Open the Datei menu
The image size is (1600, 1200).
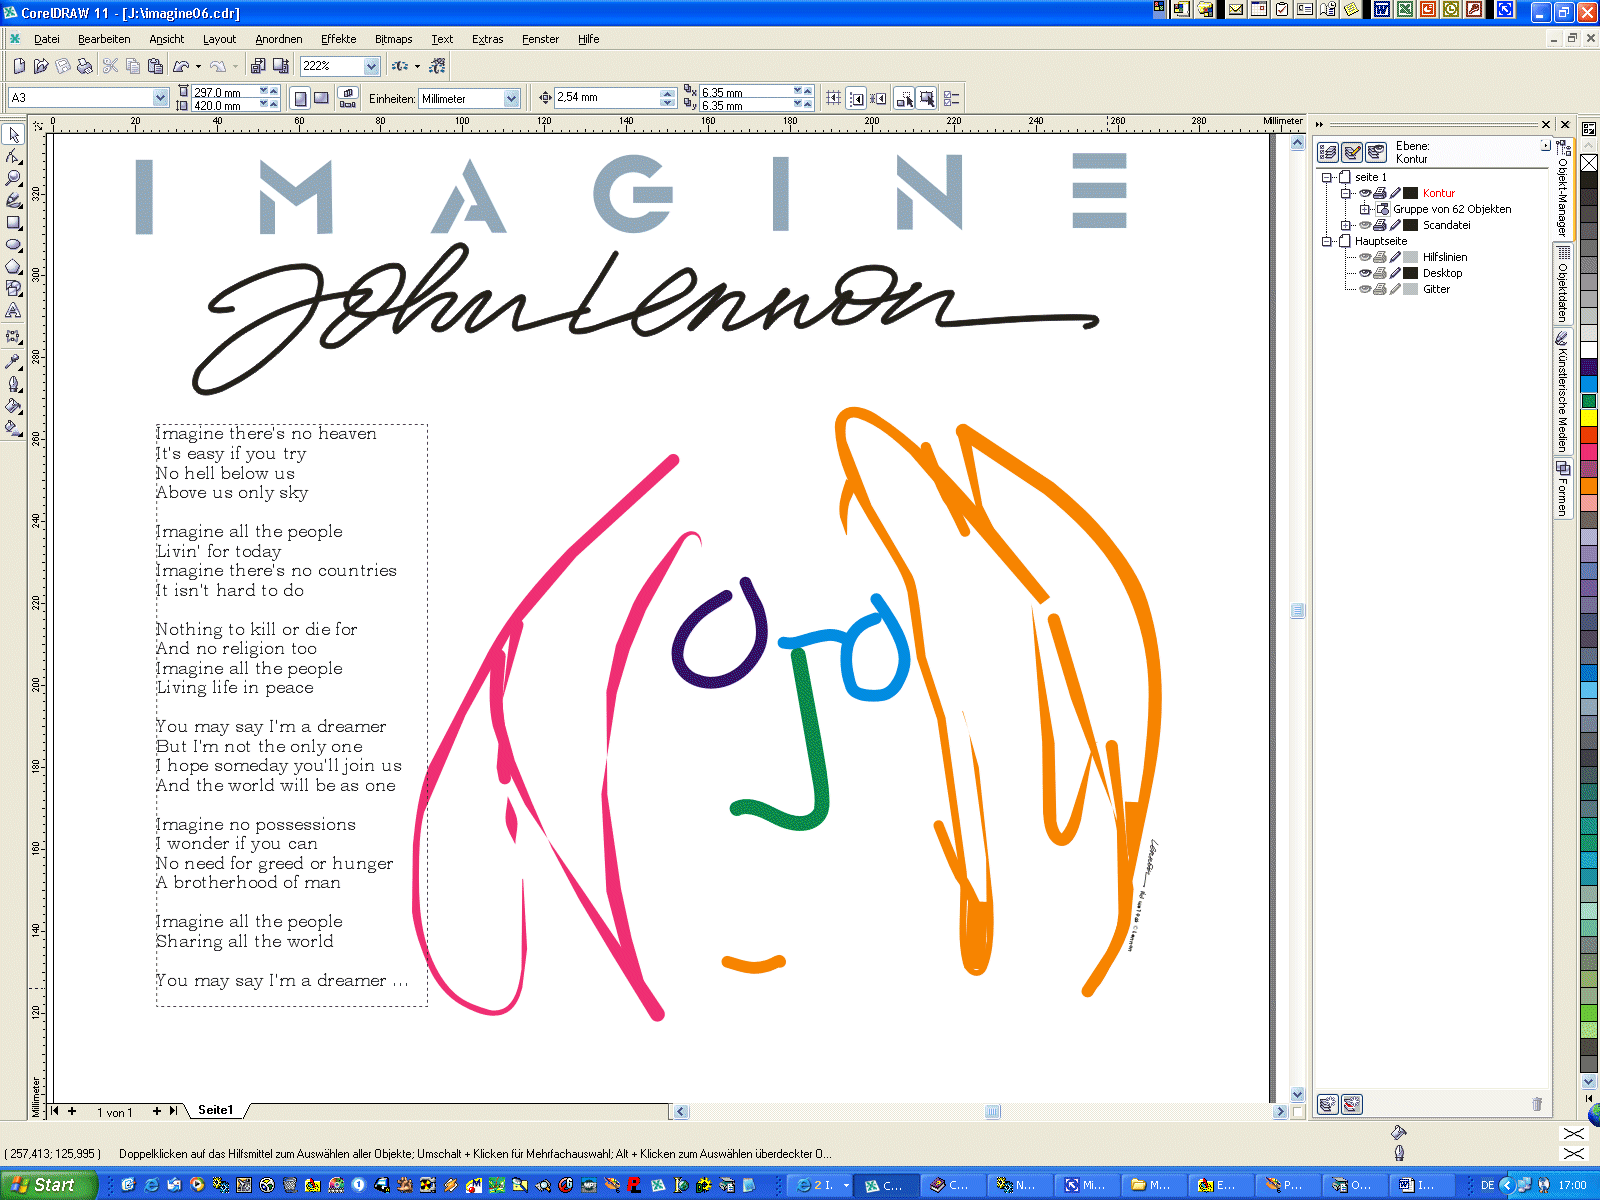pyautogui.click(x=47, y=39)
